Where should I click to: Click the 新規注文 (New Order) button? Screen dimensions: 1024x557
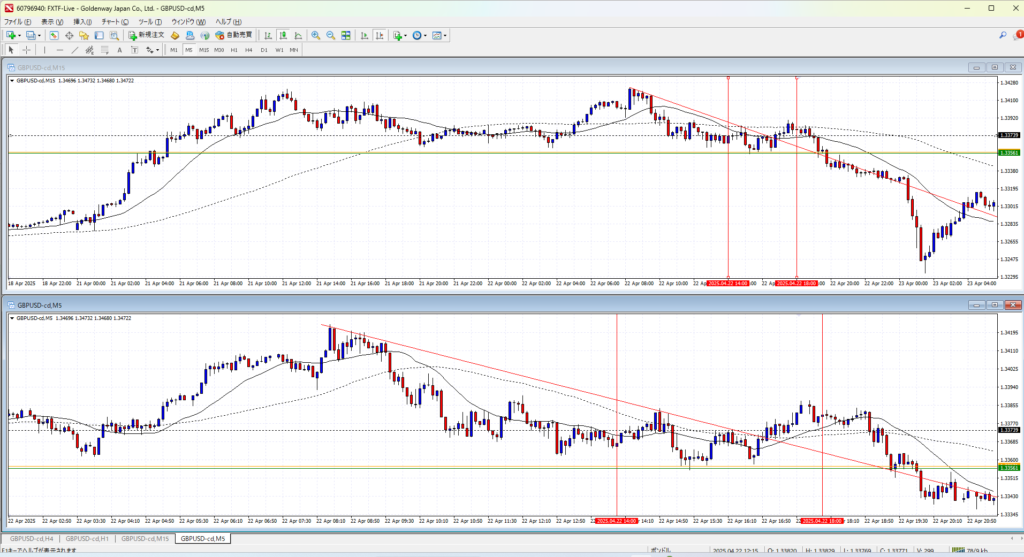[x=145, y=35]
